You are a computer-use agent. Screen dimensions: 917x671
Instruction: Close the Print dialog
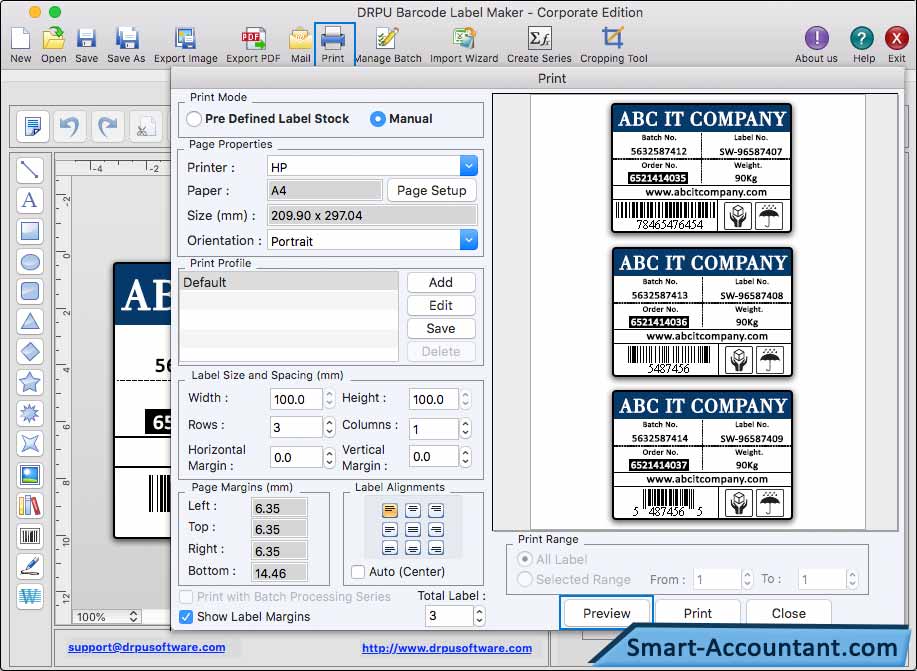pos(788,613)
